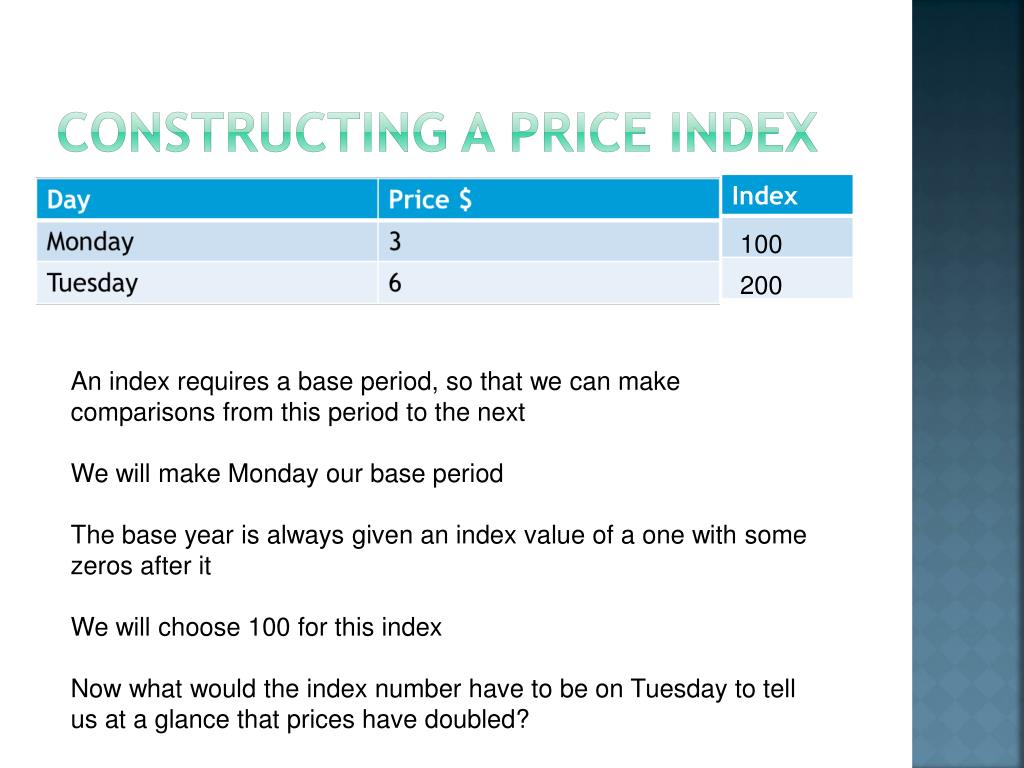The width and height of the screenshot is (1024, 768).
Task: Click Monday's price value 3
Action: (x=549, y=241)
